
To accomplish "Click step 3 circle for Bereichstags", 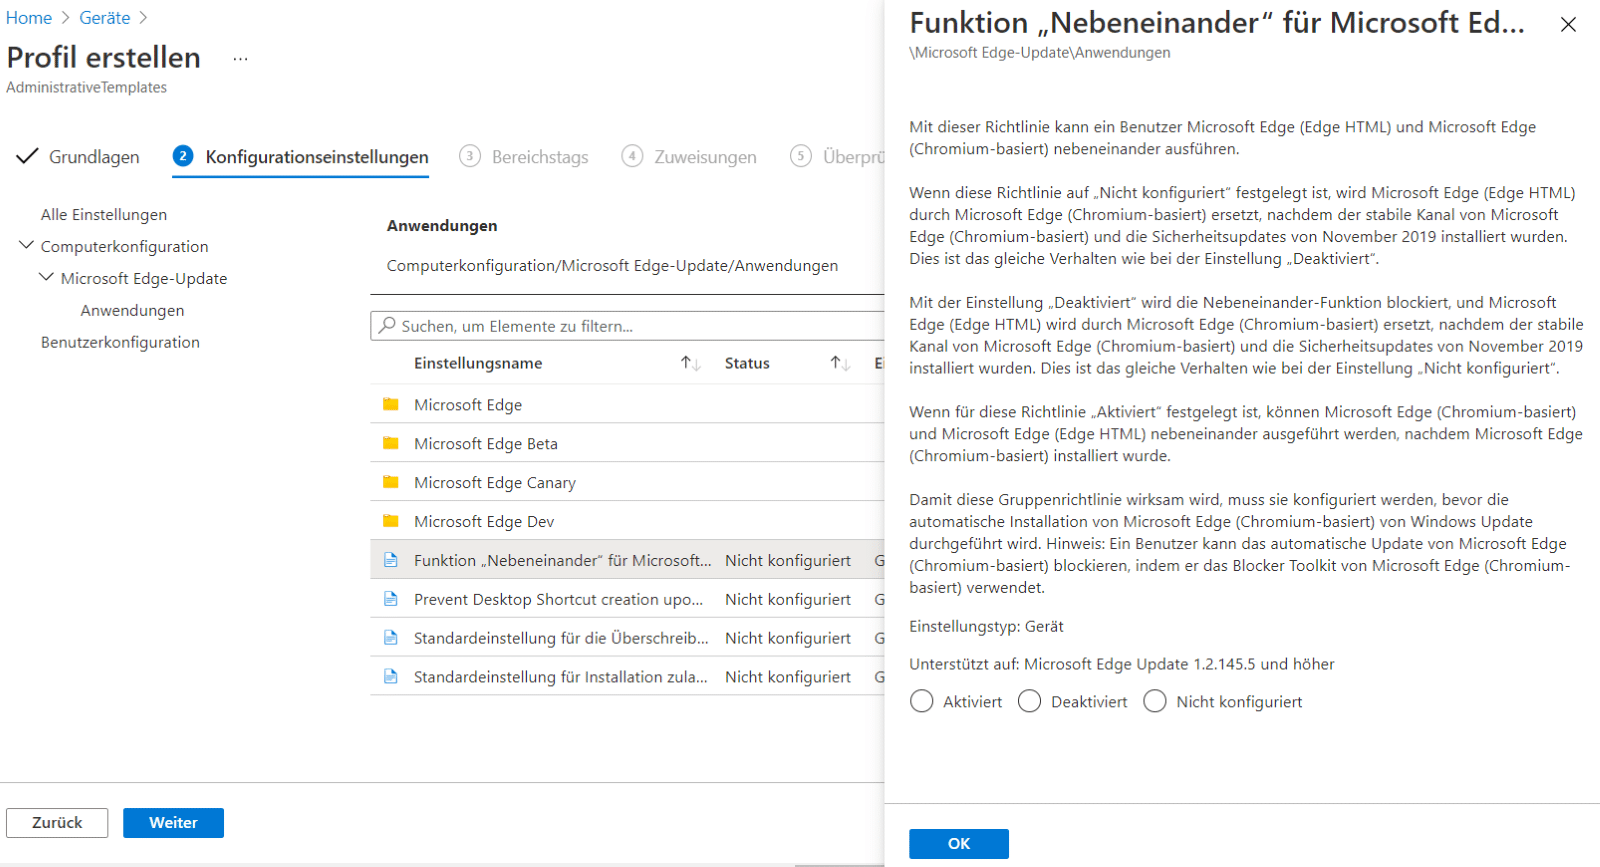I will coord(470,156).
